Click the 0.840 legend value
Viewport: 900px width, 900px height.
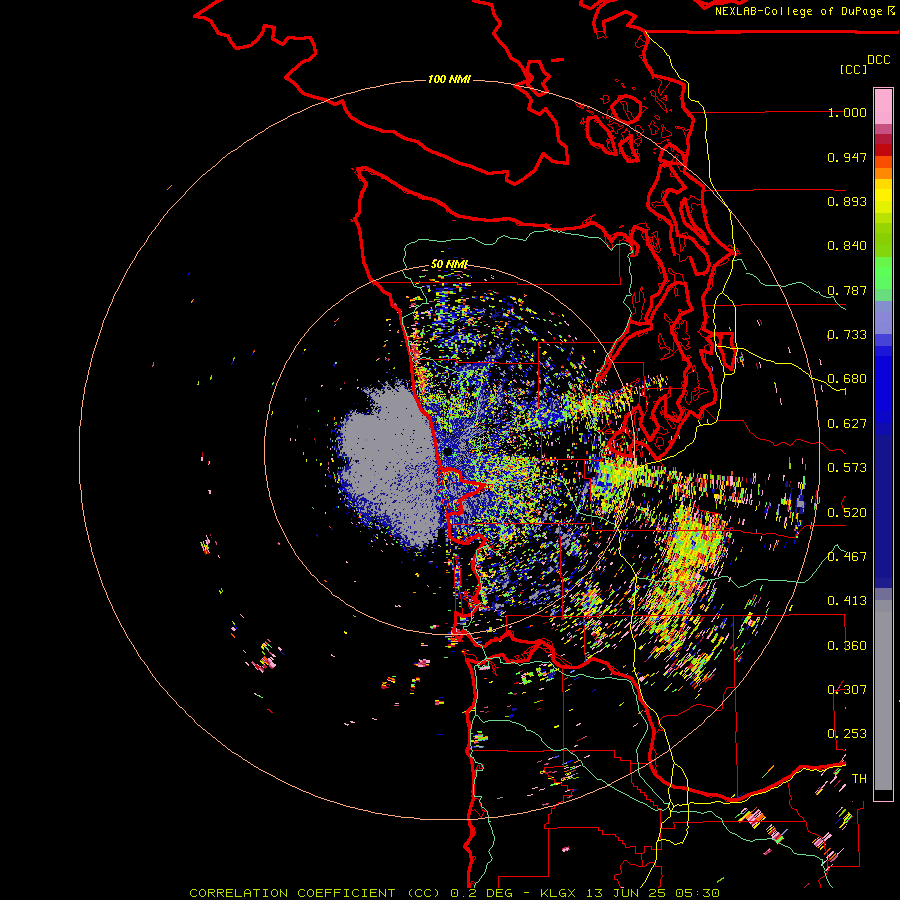point(847,246)
